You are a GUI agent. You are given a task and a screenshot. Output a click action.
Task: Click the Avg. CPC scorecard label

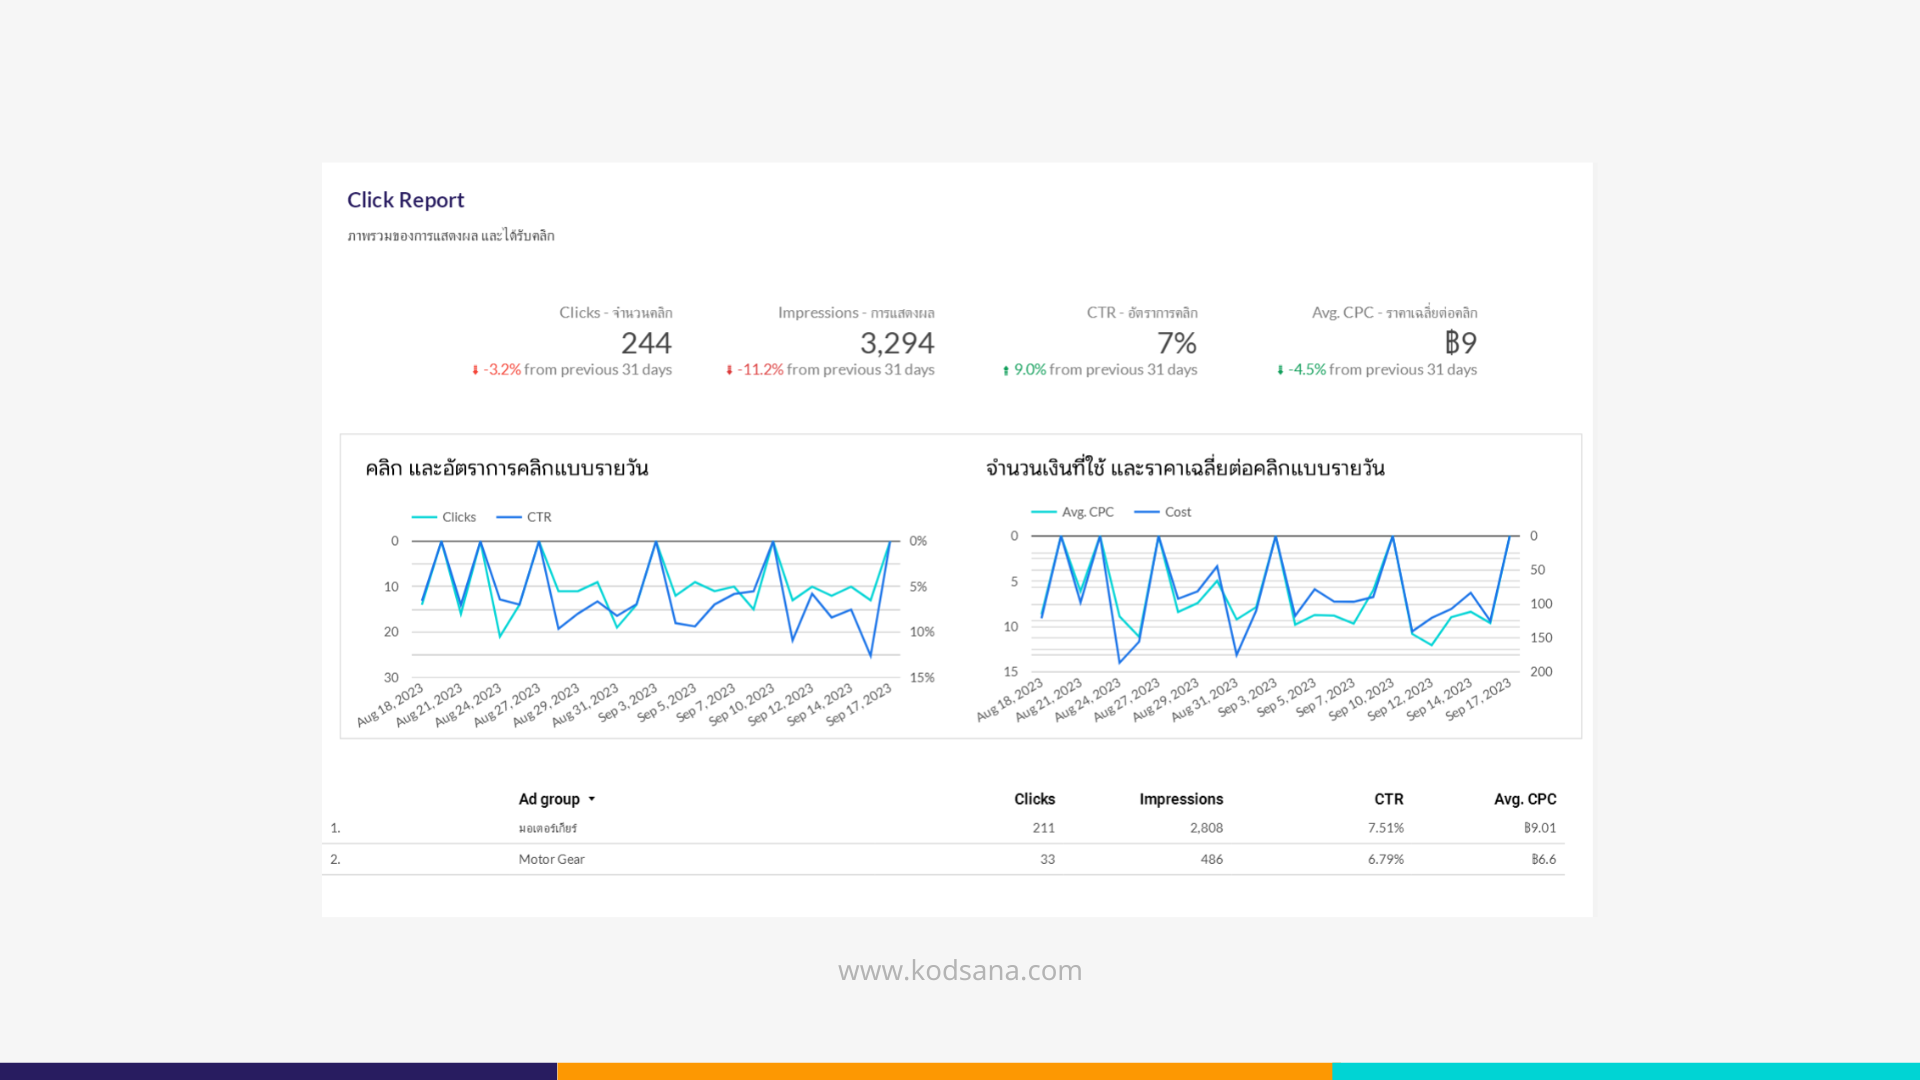point(1394,313)
